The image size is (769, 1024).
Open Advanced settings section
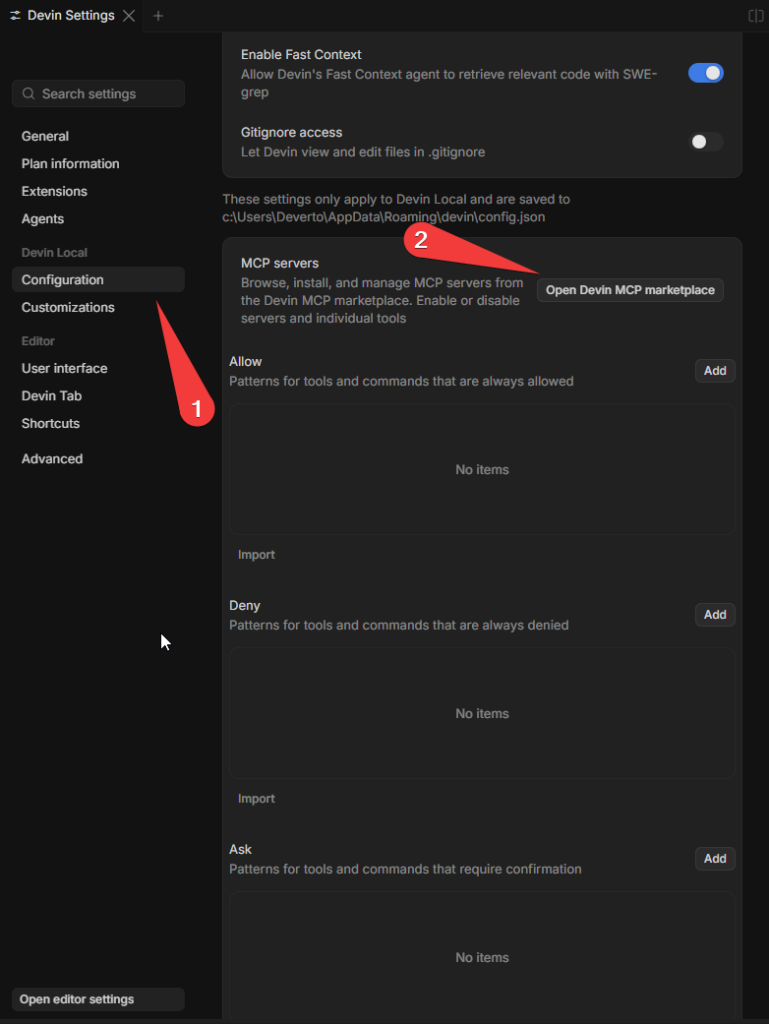[x=52, y=458]
